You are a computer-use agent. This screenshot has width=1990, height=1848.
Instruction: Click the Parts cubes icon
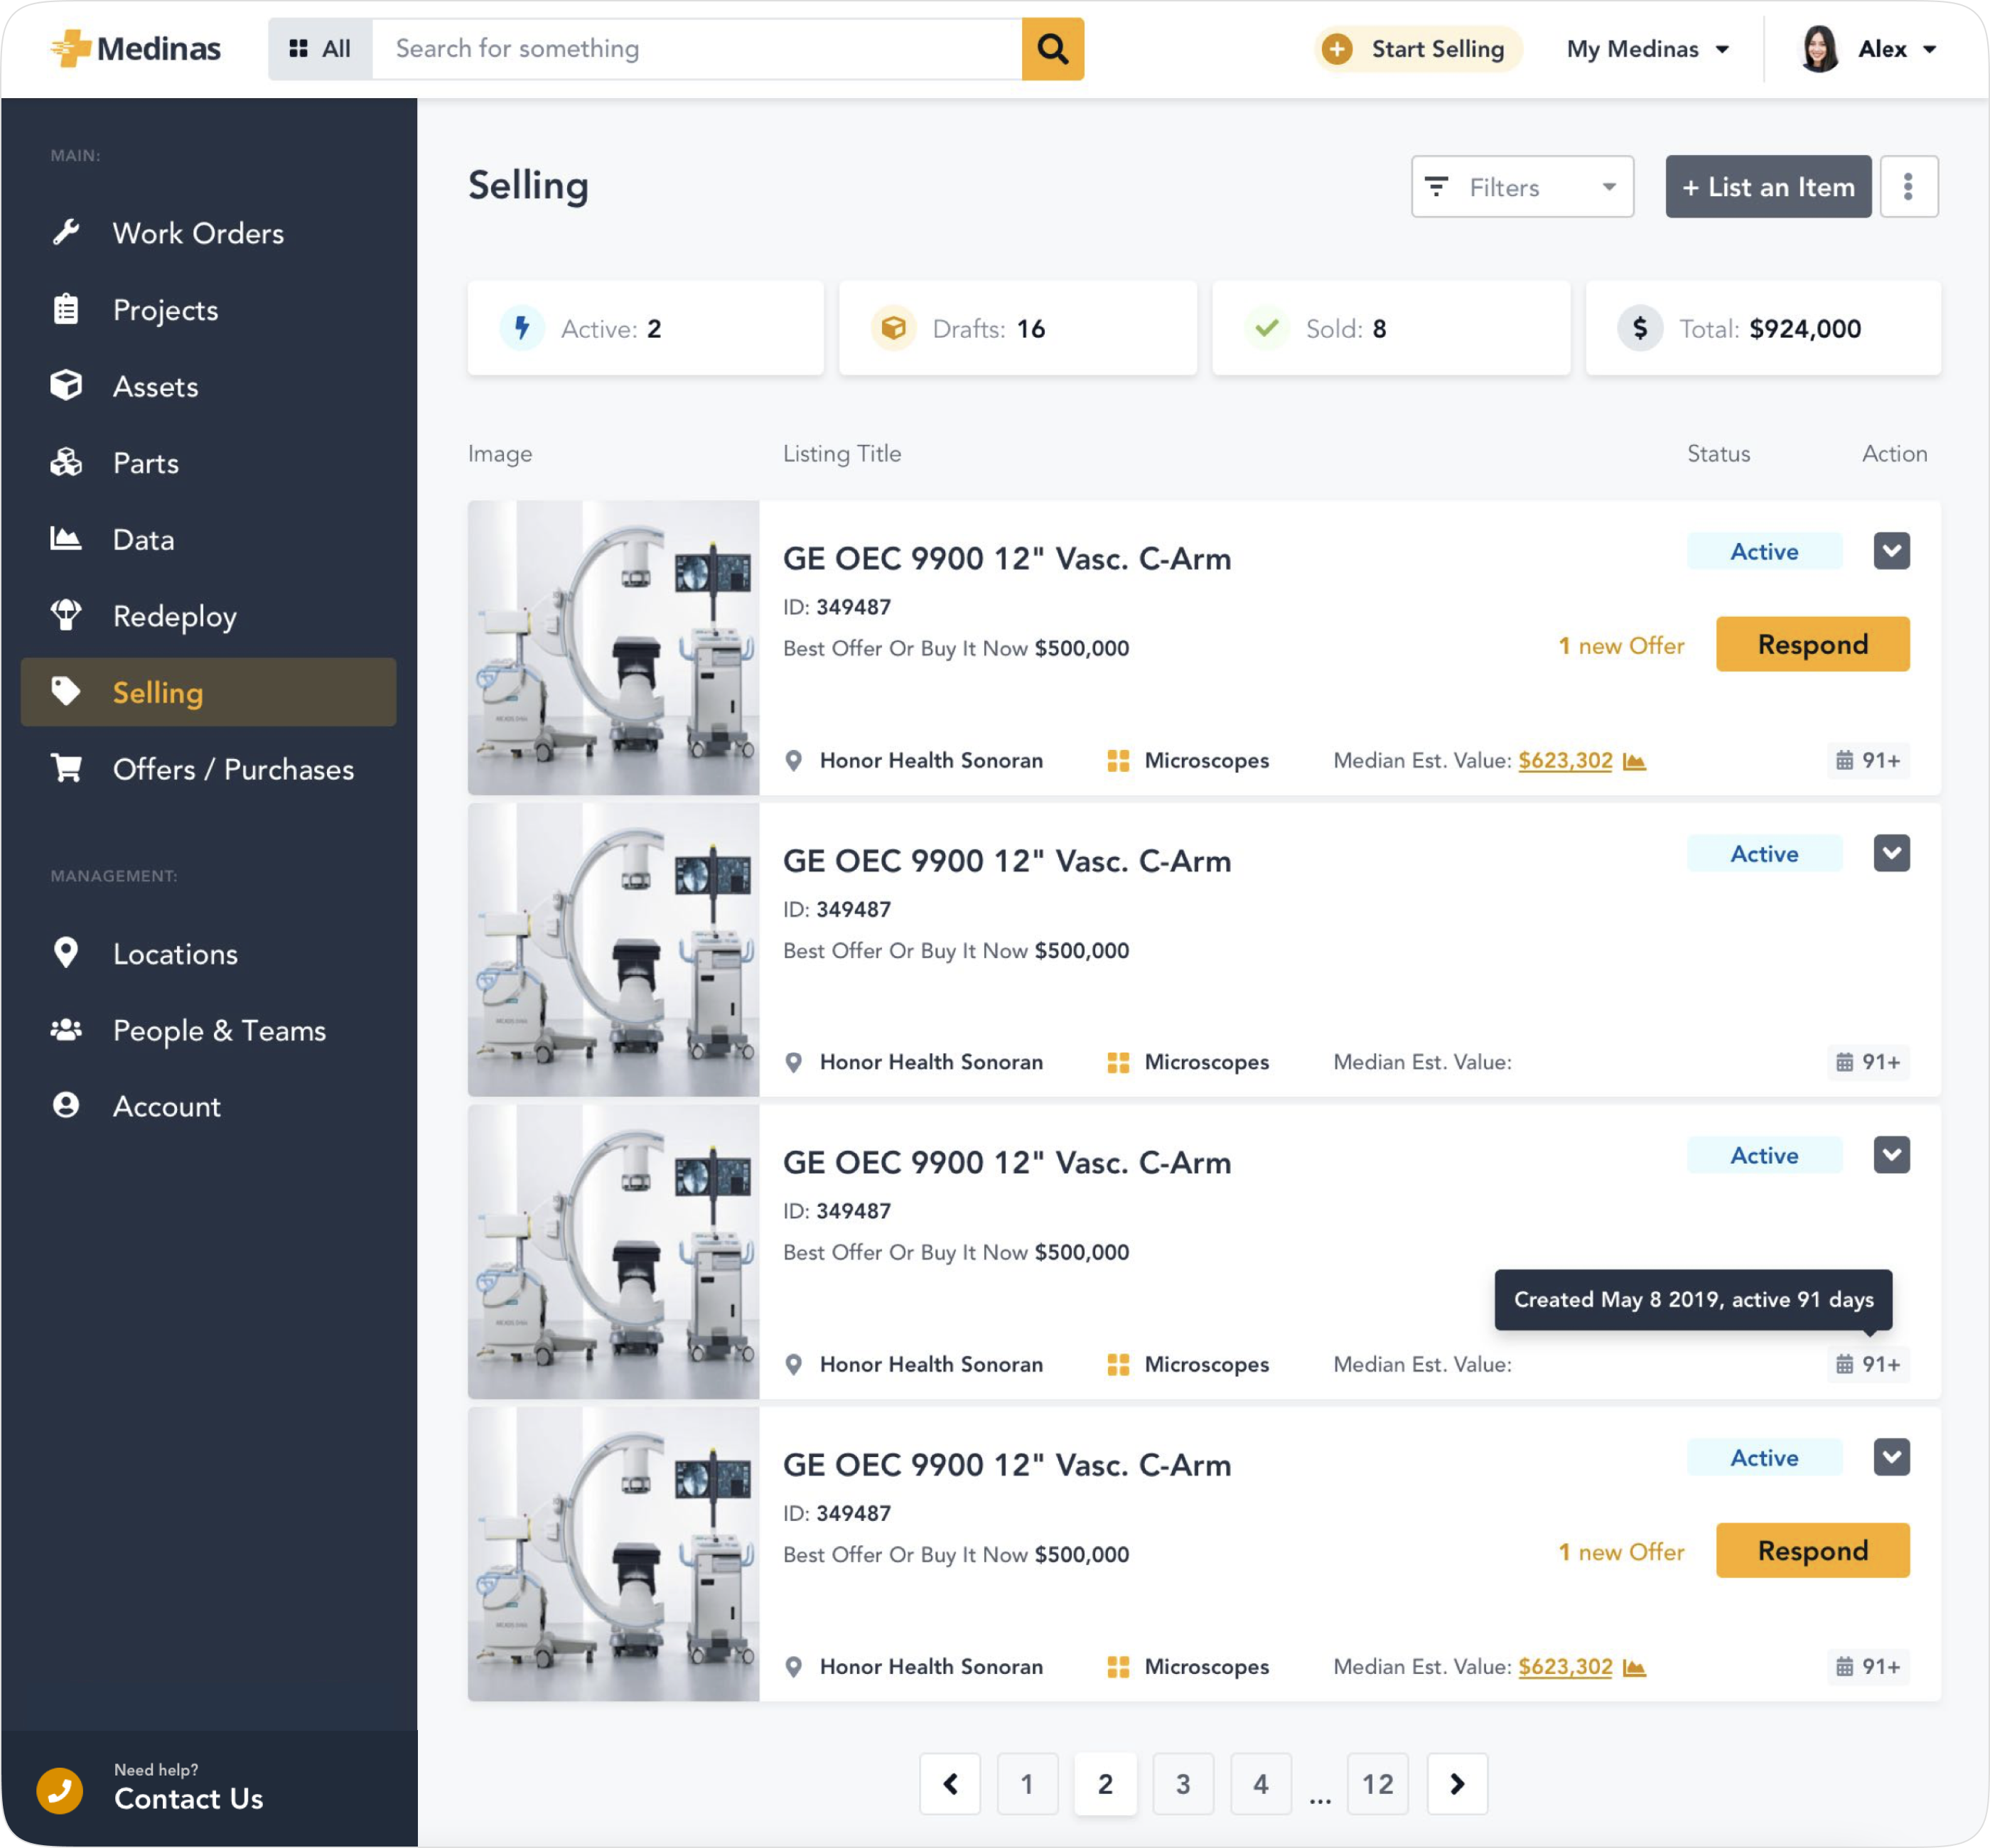click(x=66, y=462)
